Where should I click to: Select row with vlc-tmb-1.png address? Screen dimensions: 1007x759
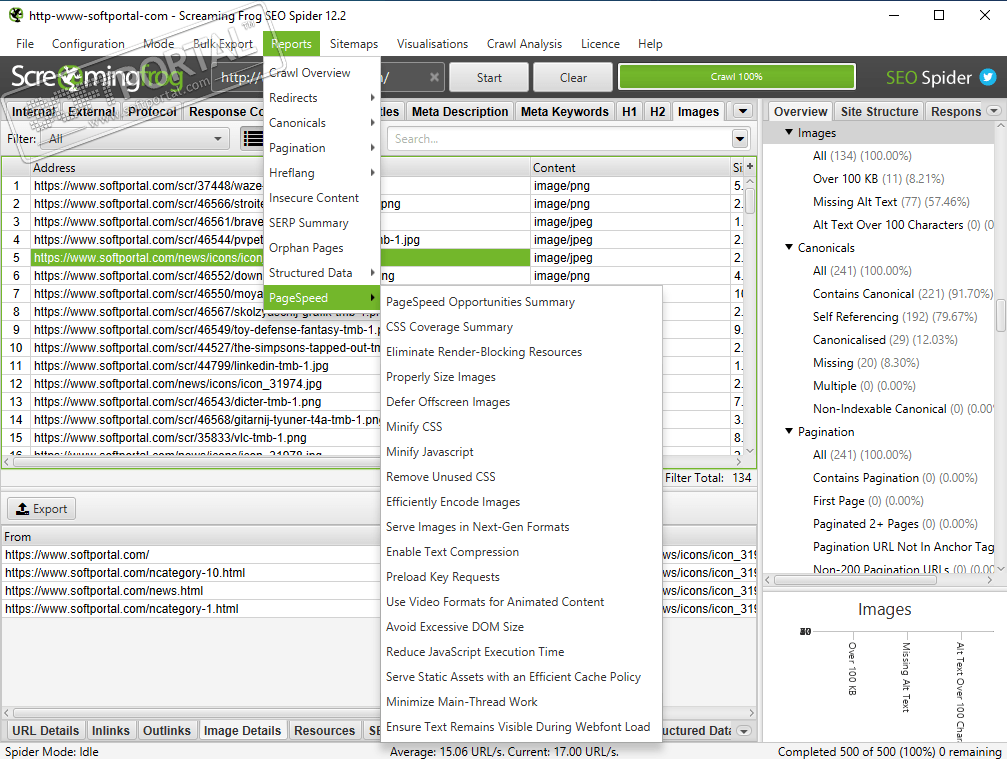click(x=170, y=437)
